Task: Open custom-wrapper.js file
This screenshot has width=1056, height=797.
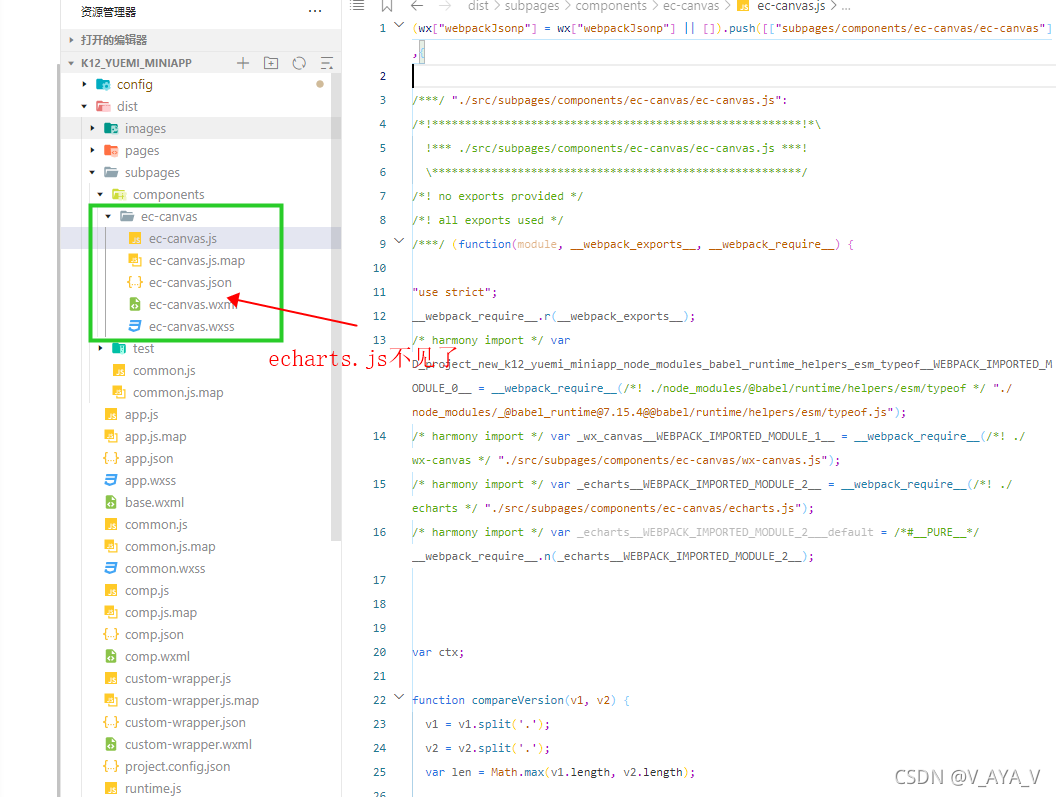Action: pos(178,678)
